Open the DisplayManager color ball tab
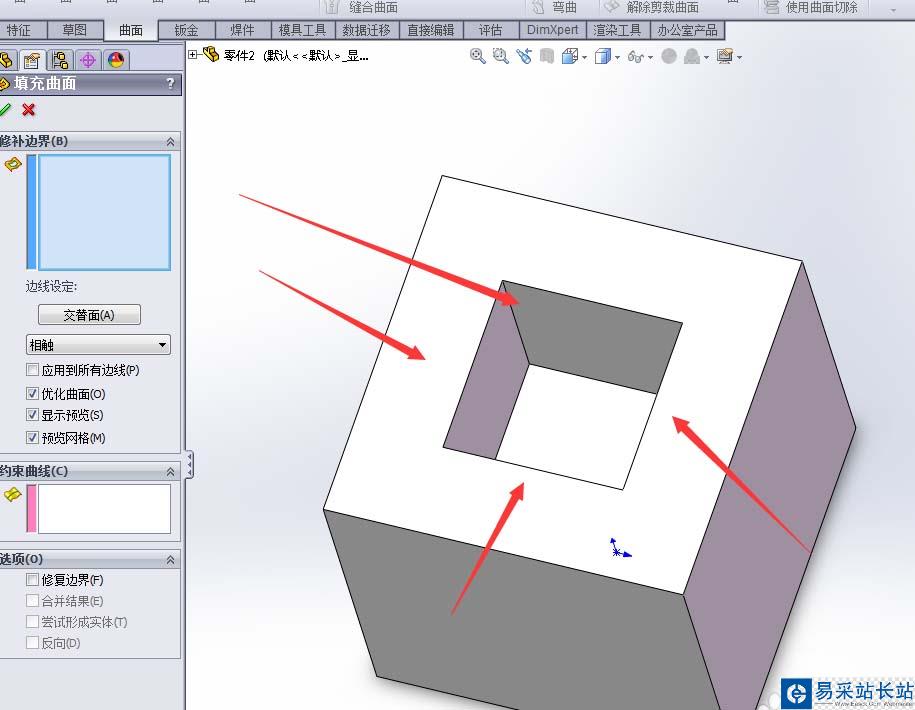 point(116,60)
